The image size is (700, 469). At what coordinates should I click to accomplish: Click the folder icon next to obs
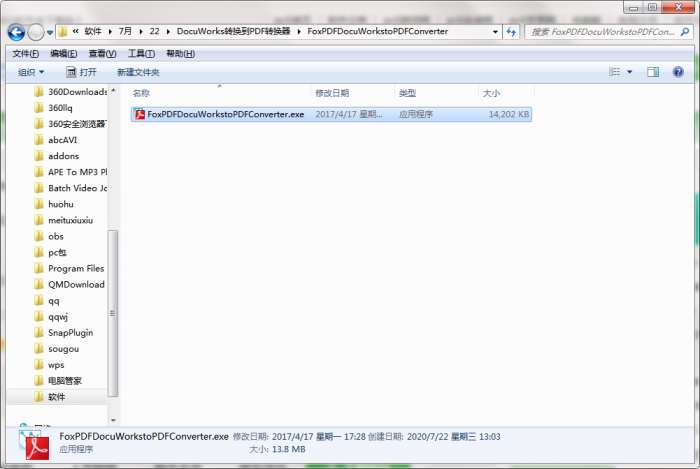[39, 236]
